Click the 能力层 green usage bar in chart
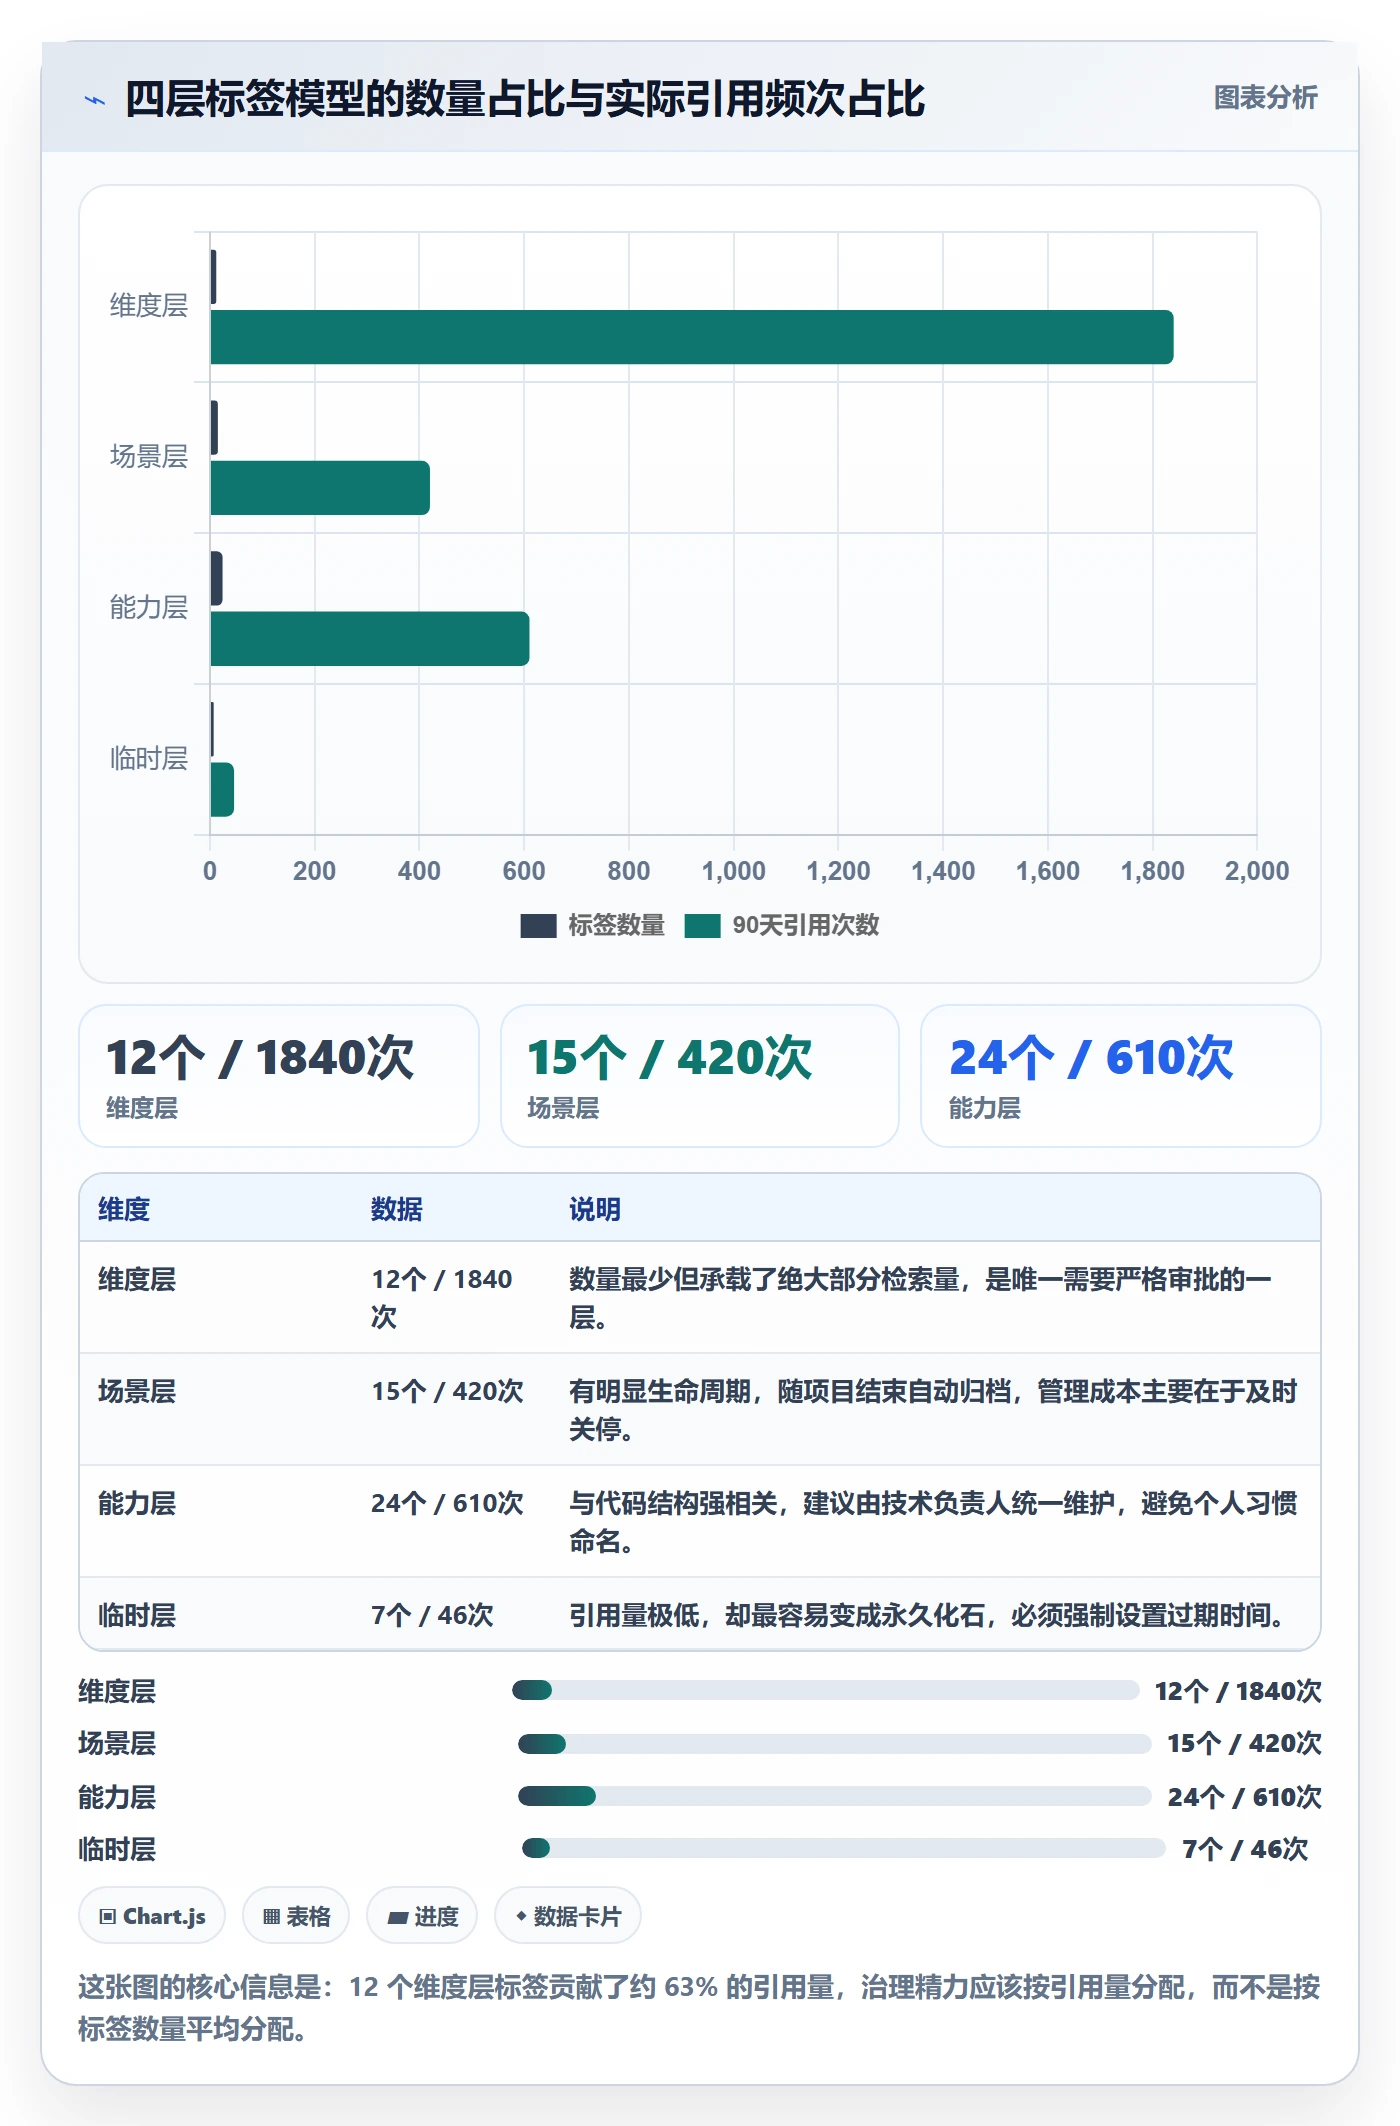Viewport: 1400px width, 2126px height. [370, 639]
